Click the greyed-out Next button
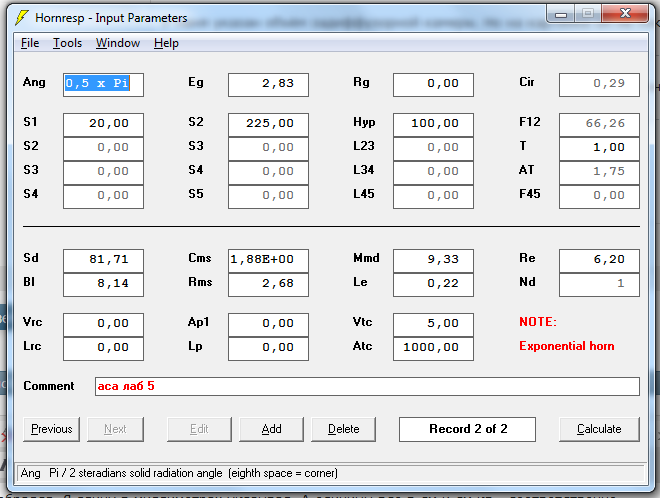This screenshot has height=498, width=660. (x=115, y=429)
